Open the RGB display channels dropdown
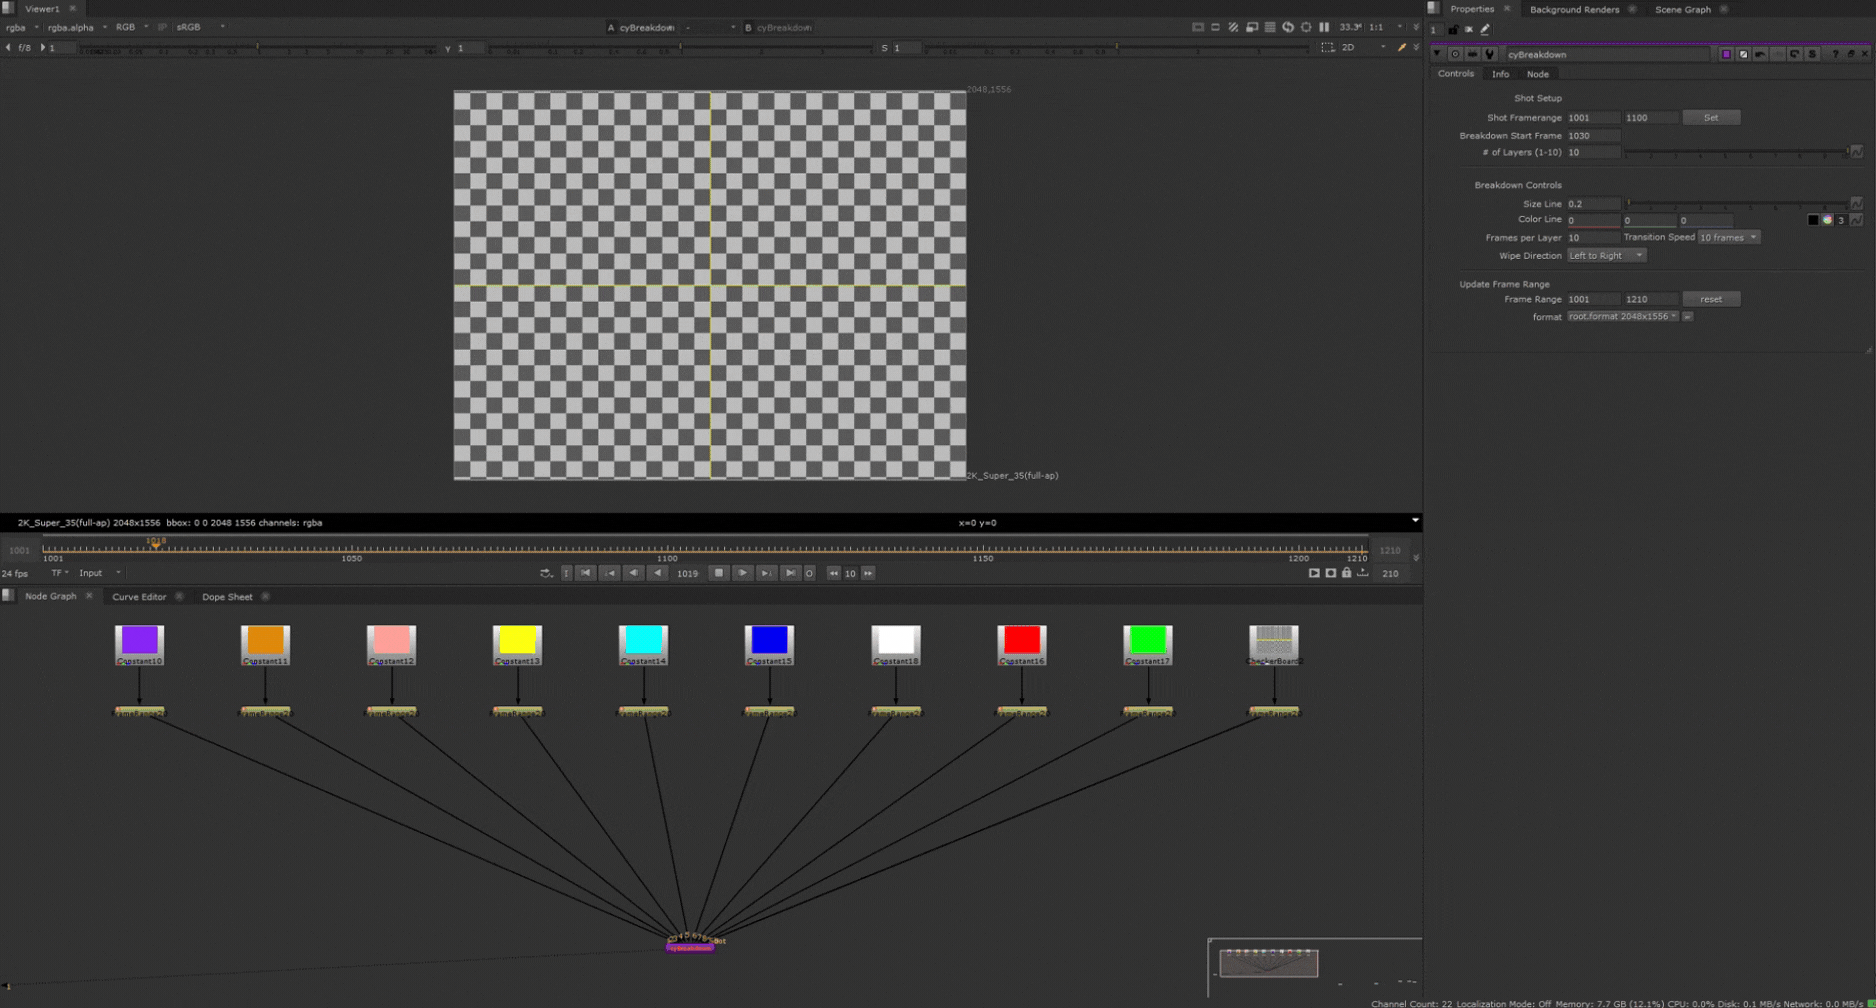 [x=132, y=27]
